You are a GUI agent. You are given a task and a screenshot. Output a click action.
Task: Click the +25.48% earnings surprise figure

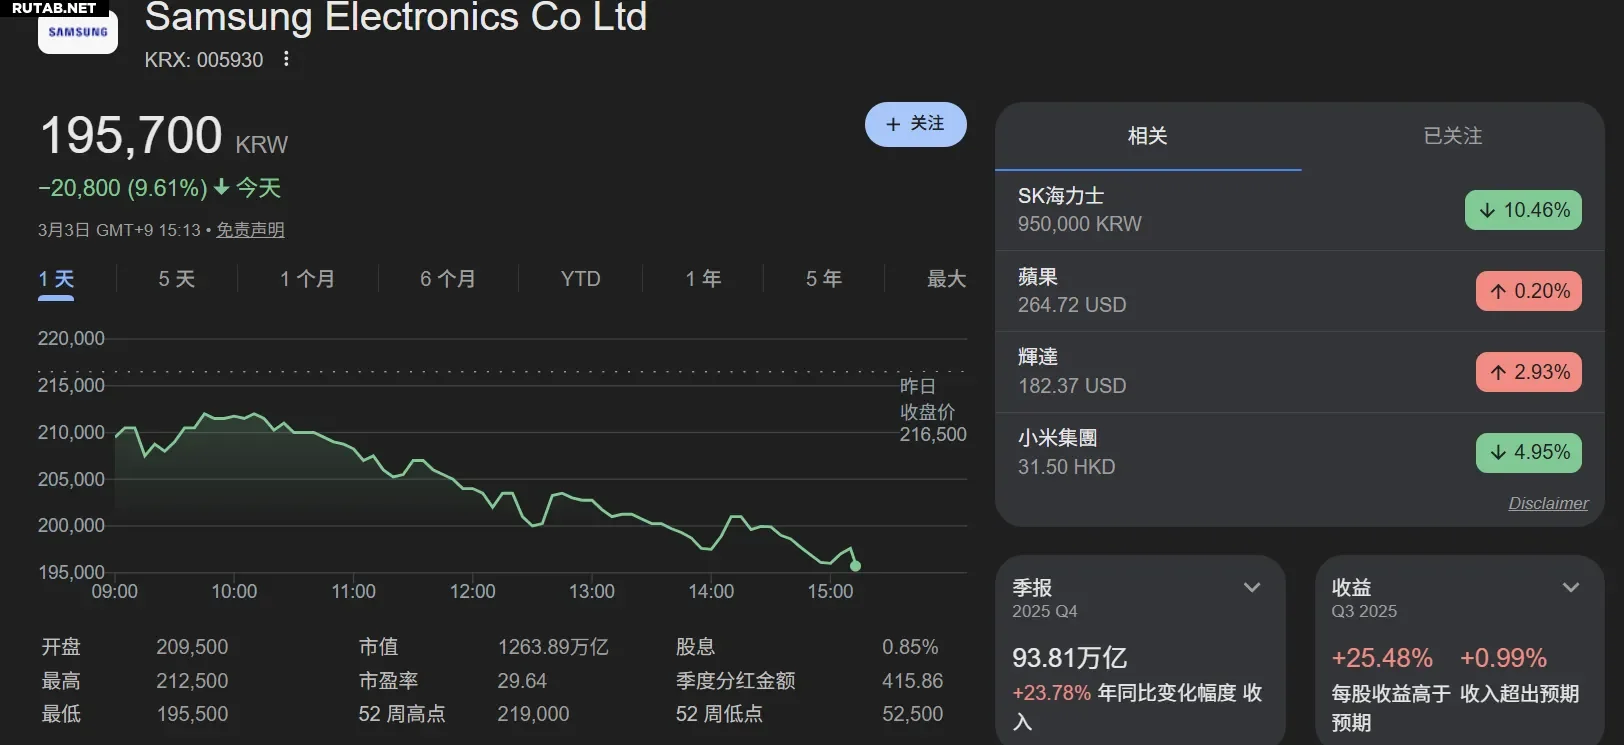[1382, 658]
